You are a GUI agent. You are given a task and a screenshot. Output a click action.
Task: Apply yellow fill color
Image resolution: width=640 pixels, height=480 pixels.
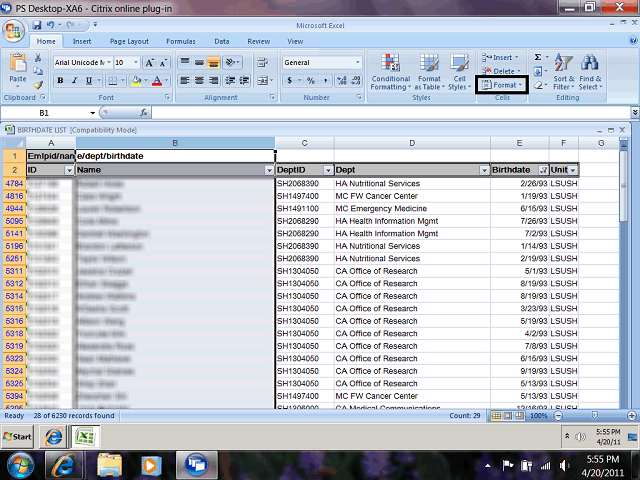point(136,80)
